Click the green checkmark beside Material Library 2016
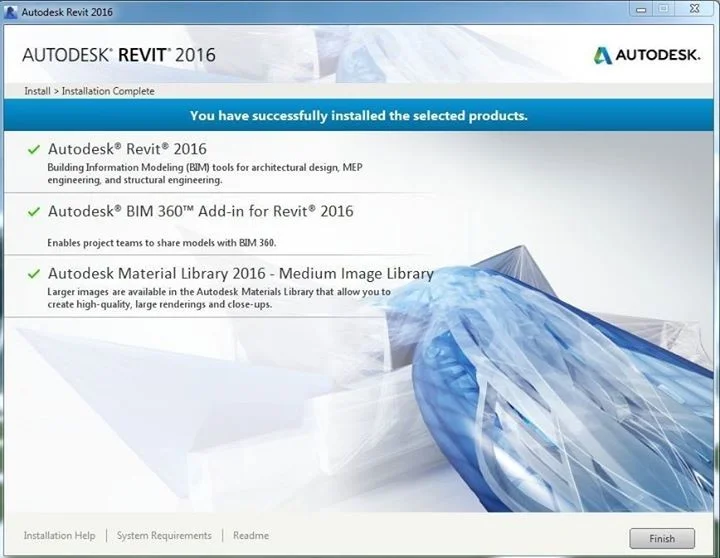720x558 pixels. [x=34, y=274]
